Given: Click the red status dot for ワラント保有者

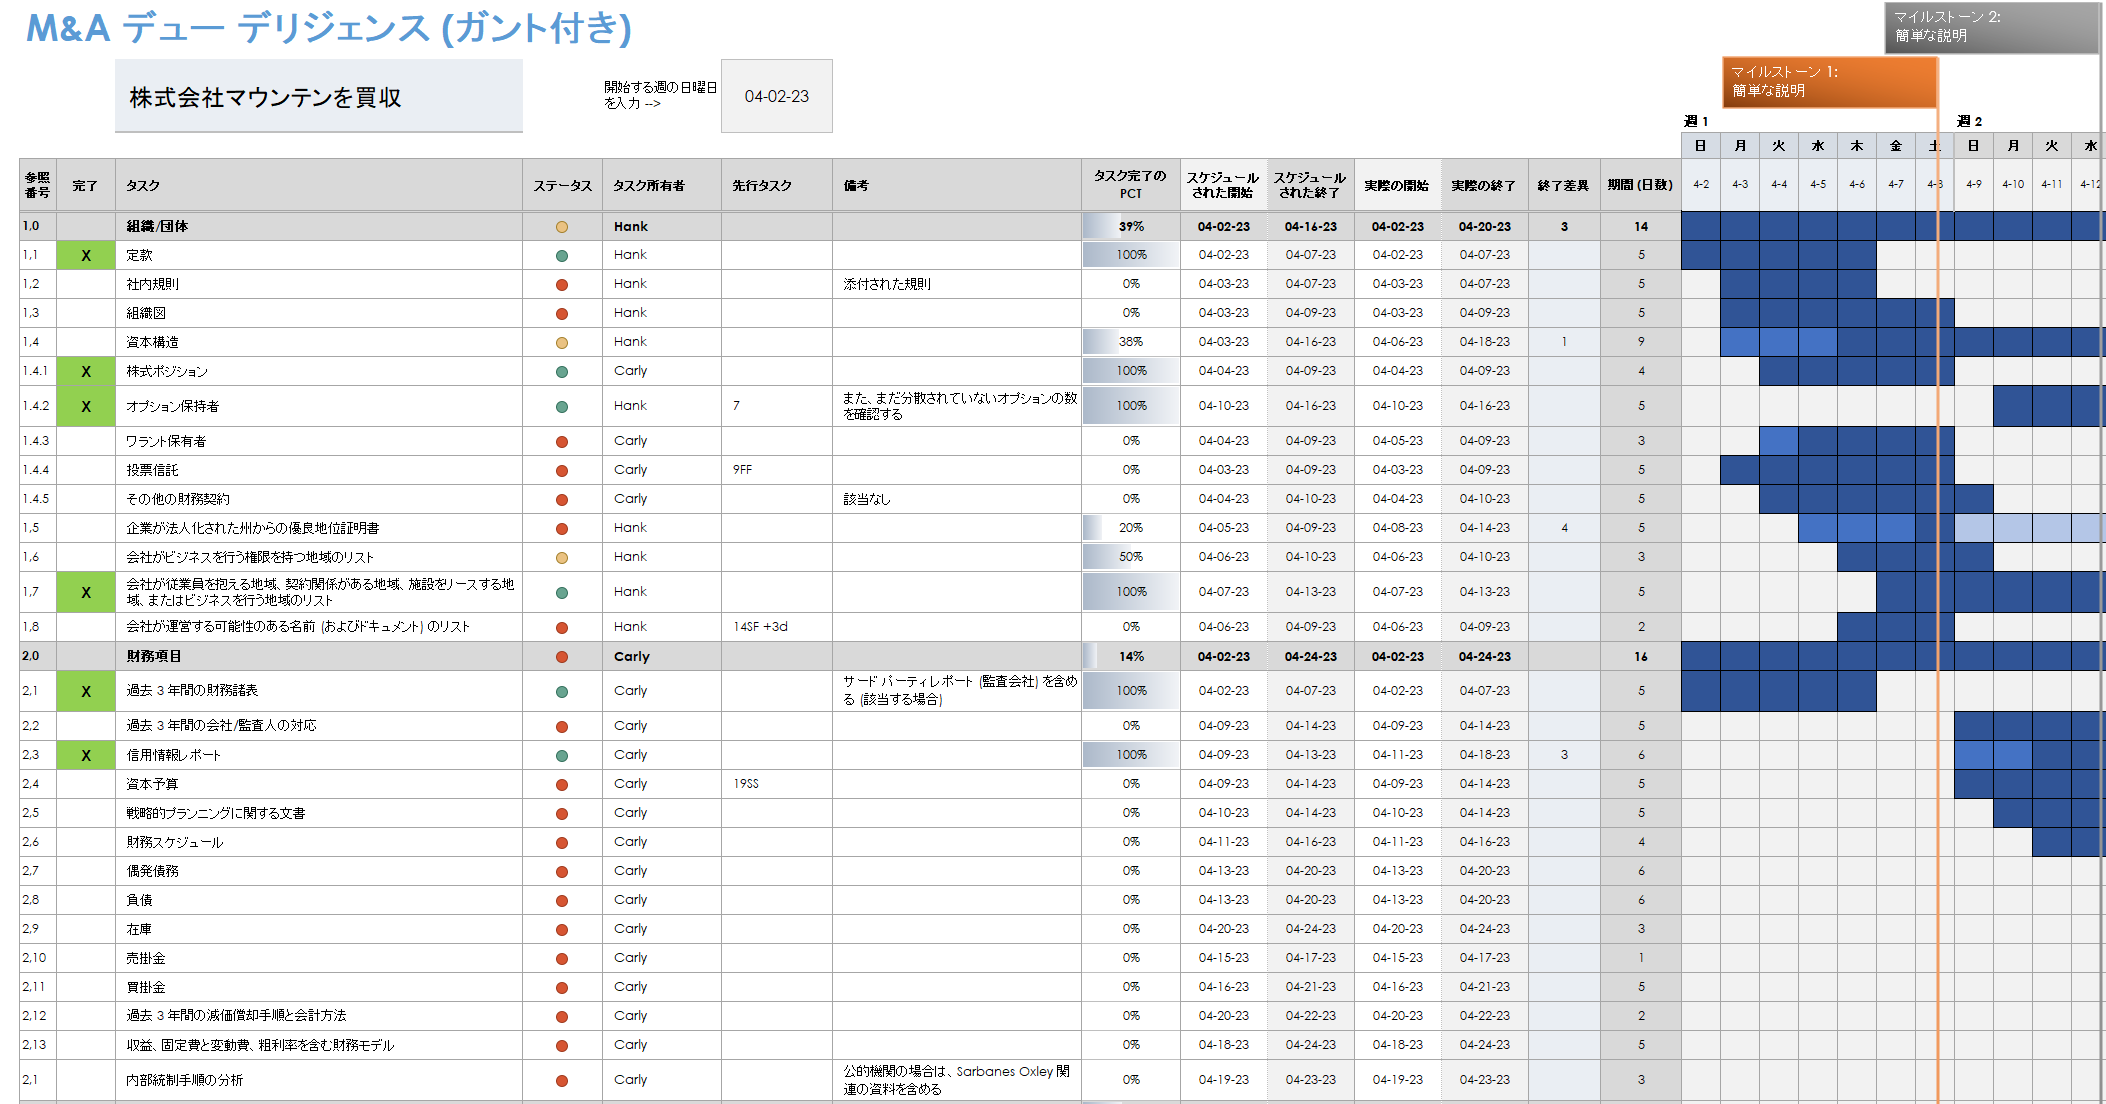Looking at the screenshot, I should 562,442.
